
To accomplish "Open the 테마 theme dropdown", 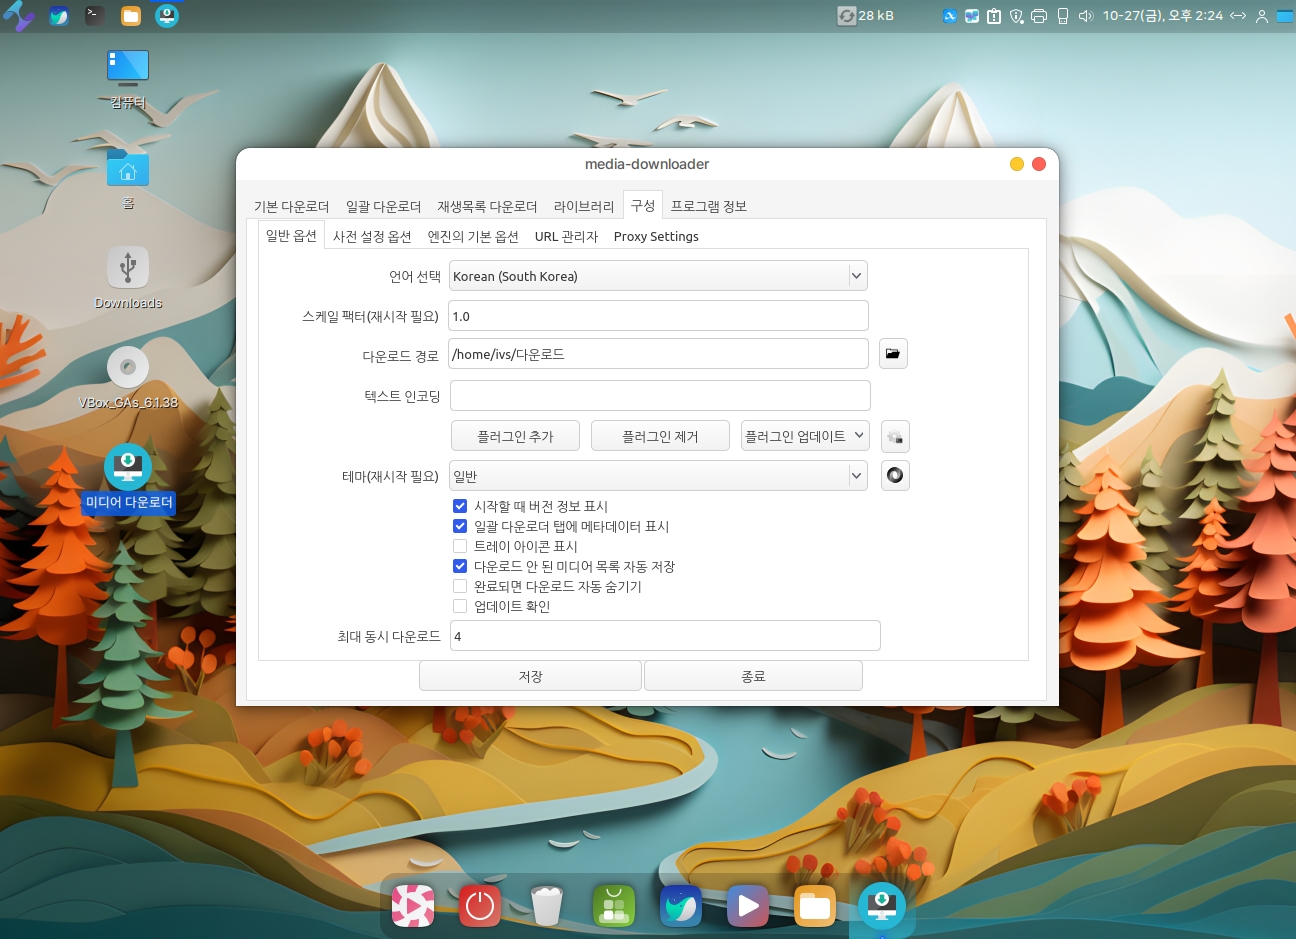I will pos(658,476).
